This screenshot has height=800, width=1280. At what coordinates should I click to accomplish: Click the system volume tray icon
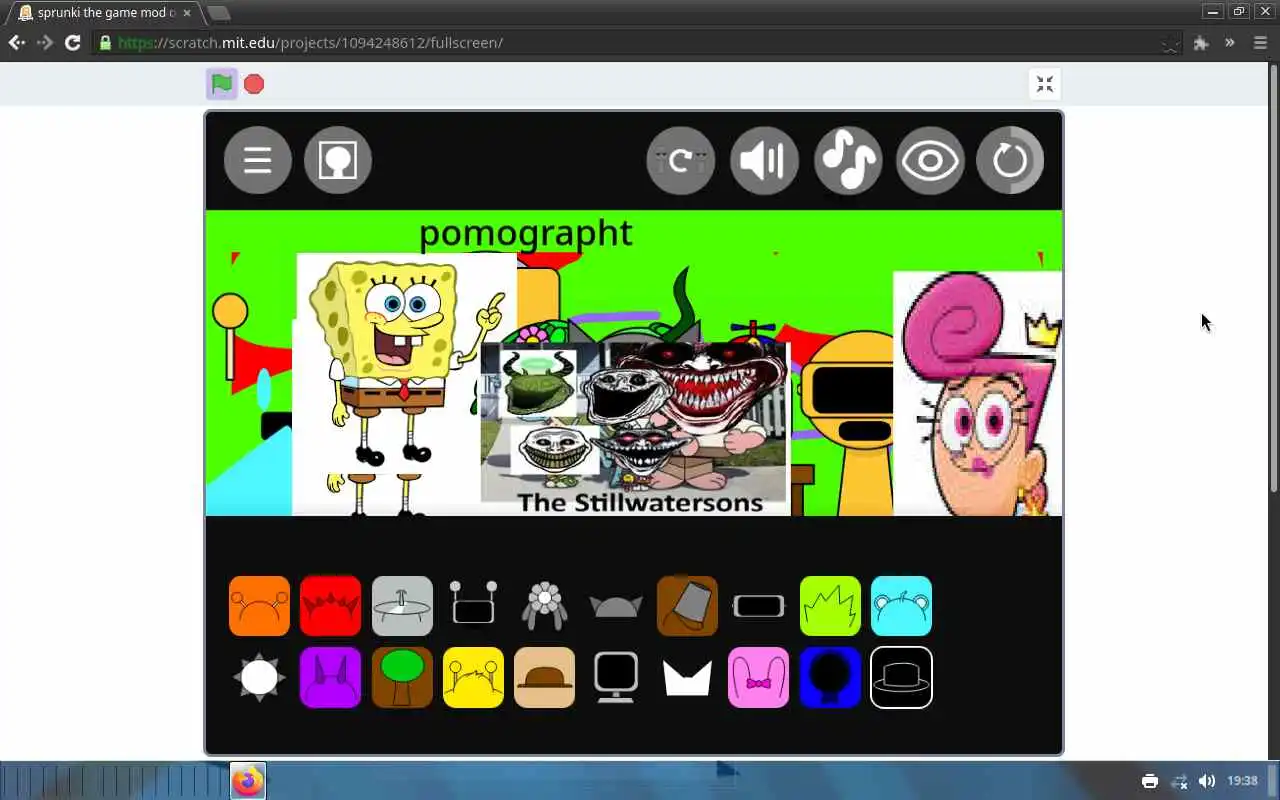click(x=1207, y=781)
